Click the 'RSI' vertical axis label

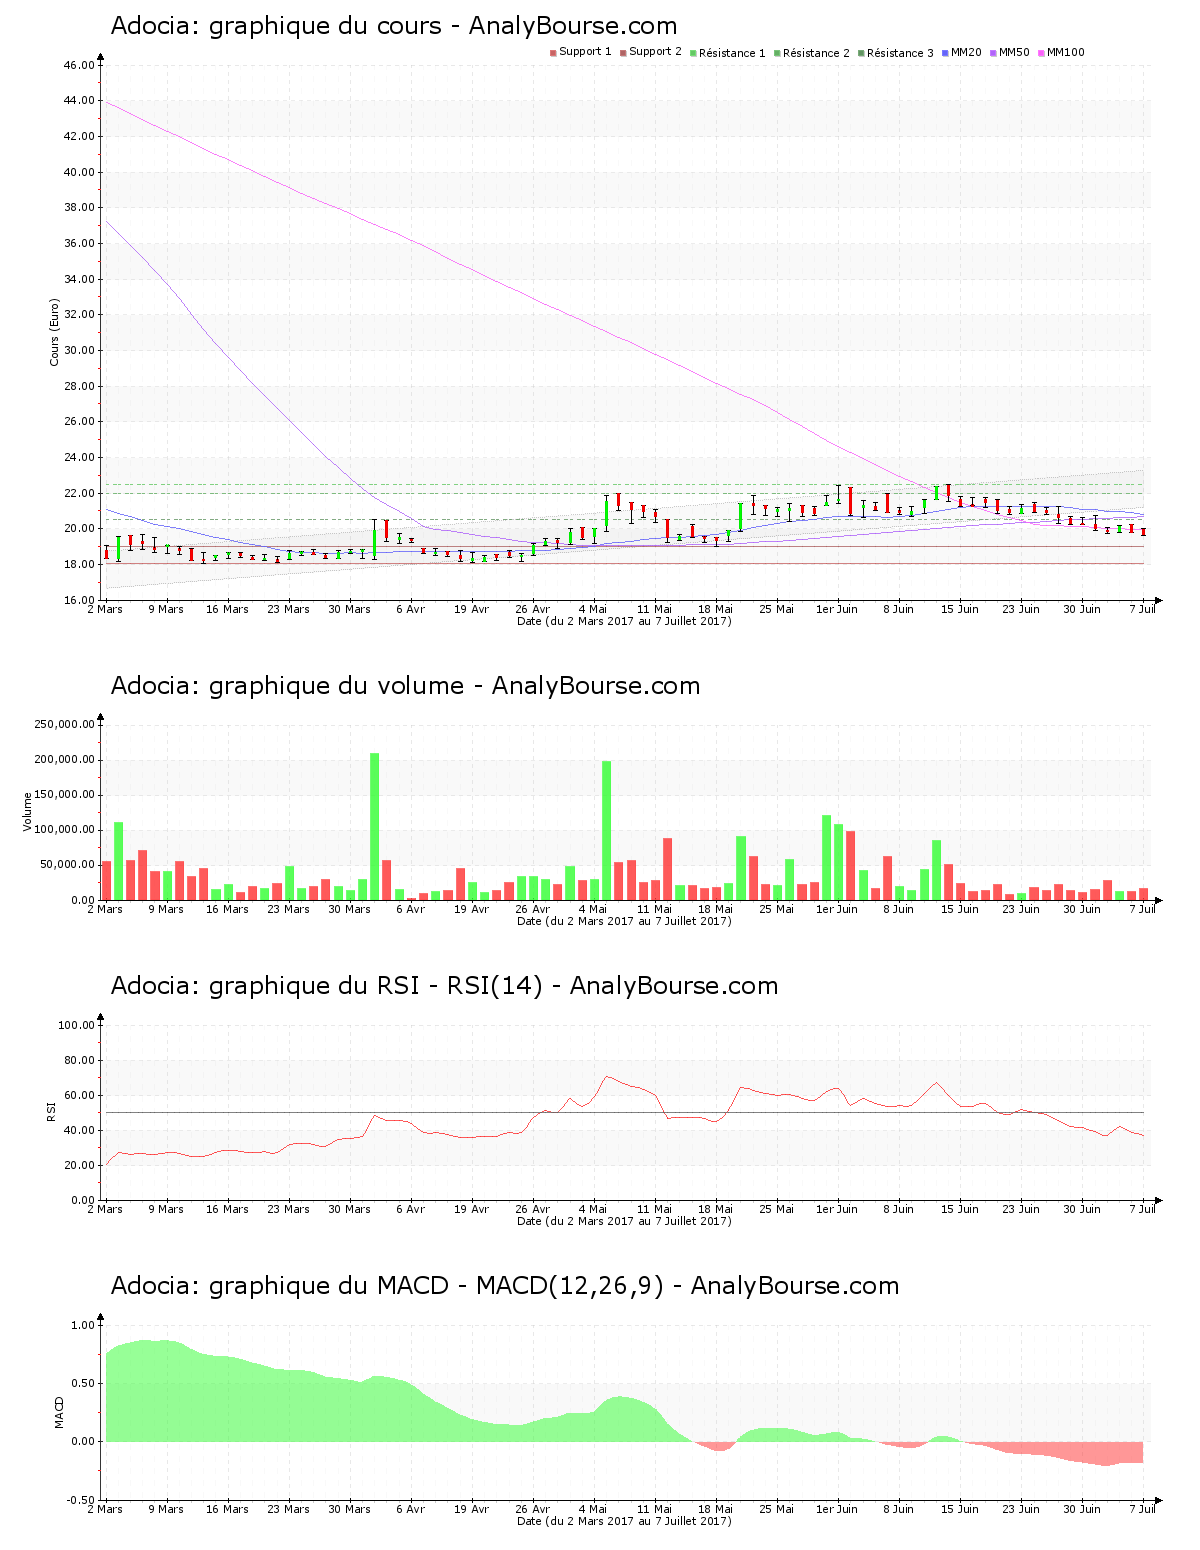tap(51, 1111)
